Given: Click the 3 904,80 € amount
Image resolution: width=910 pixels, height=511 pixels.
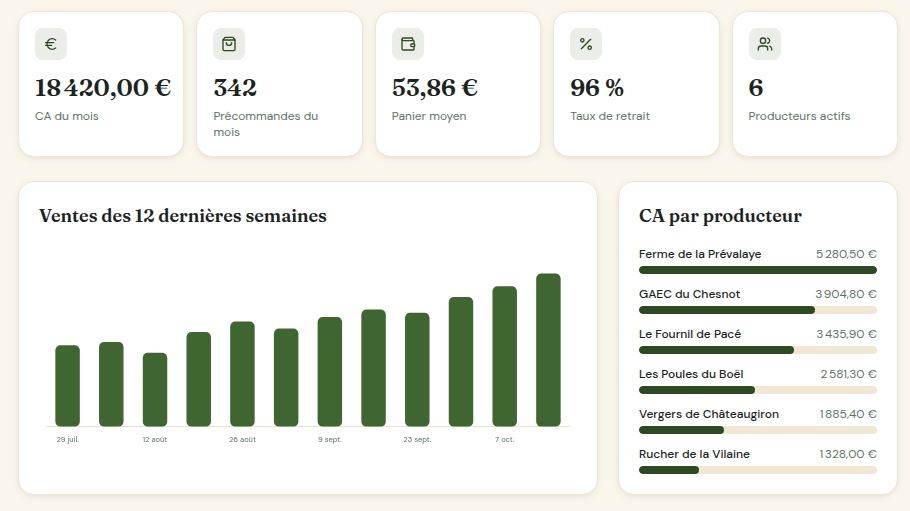Looking at the screenshot, I should [x=846, y=294].
